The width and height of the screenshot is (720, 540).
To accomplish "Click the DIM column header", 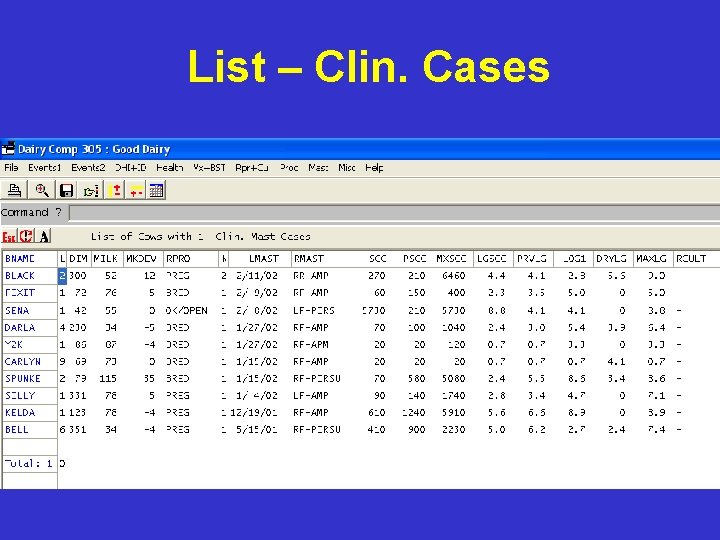I will pos(79,259).
